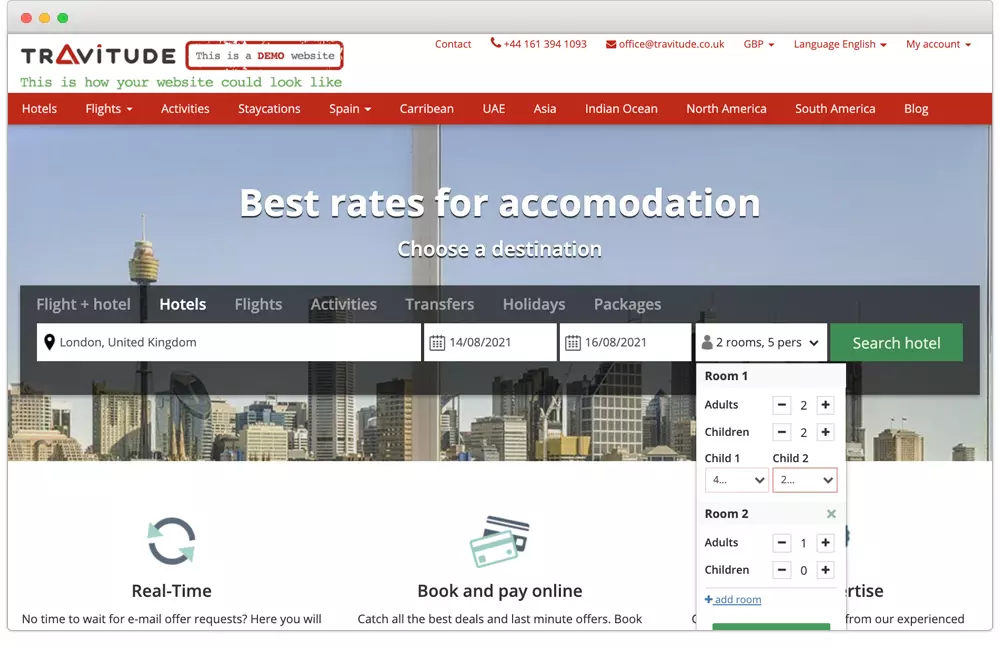This screenshot has width=1000, height=646.
Task: Click the check-out calendar icon
Action: (573, 343)
